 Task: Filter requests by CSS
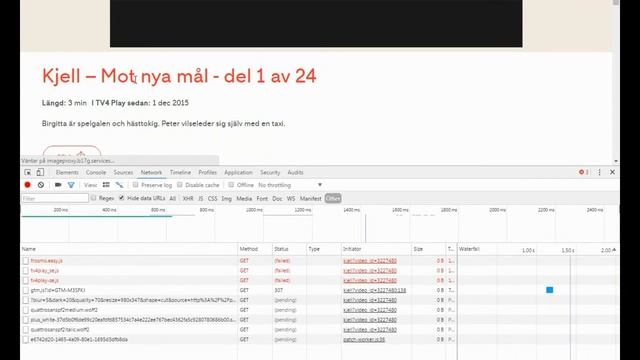coord(213,198)
